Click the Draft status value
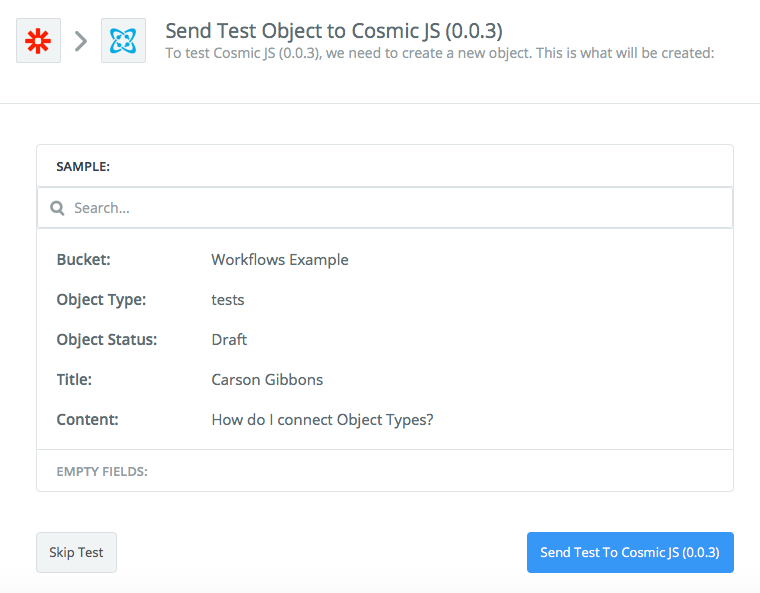Viewport: 760px width, 593px height. 229,340
